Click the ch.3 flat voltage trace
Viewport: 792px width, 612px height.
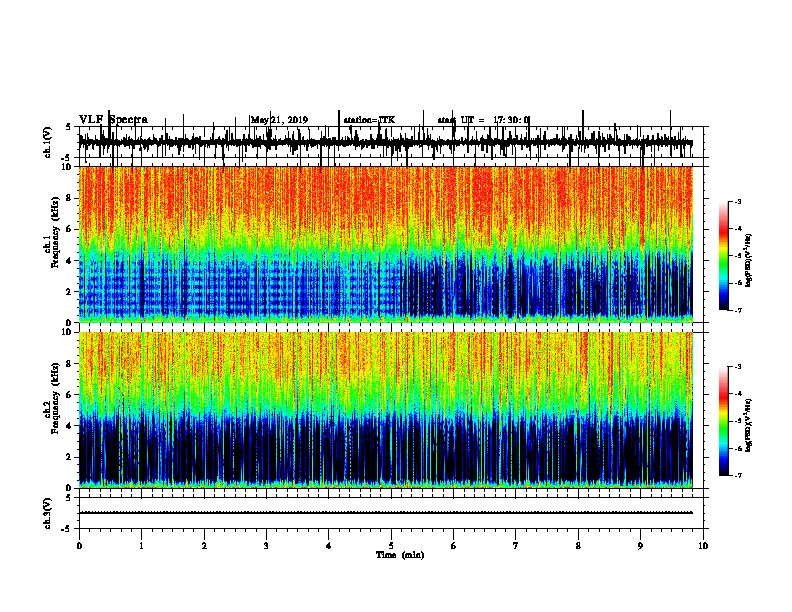(x=386, y=513)
